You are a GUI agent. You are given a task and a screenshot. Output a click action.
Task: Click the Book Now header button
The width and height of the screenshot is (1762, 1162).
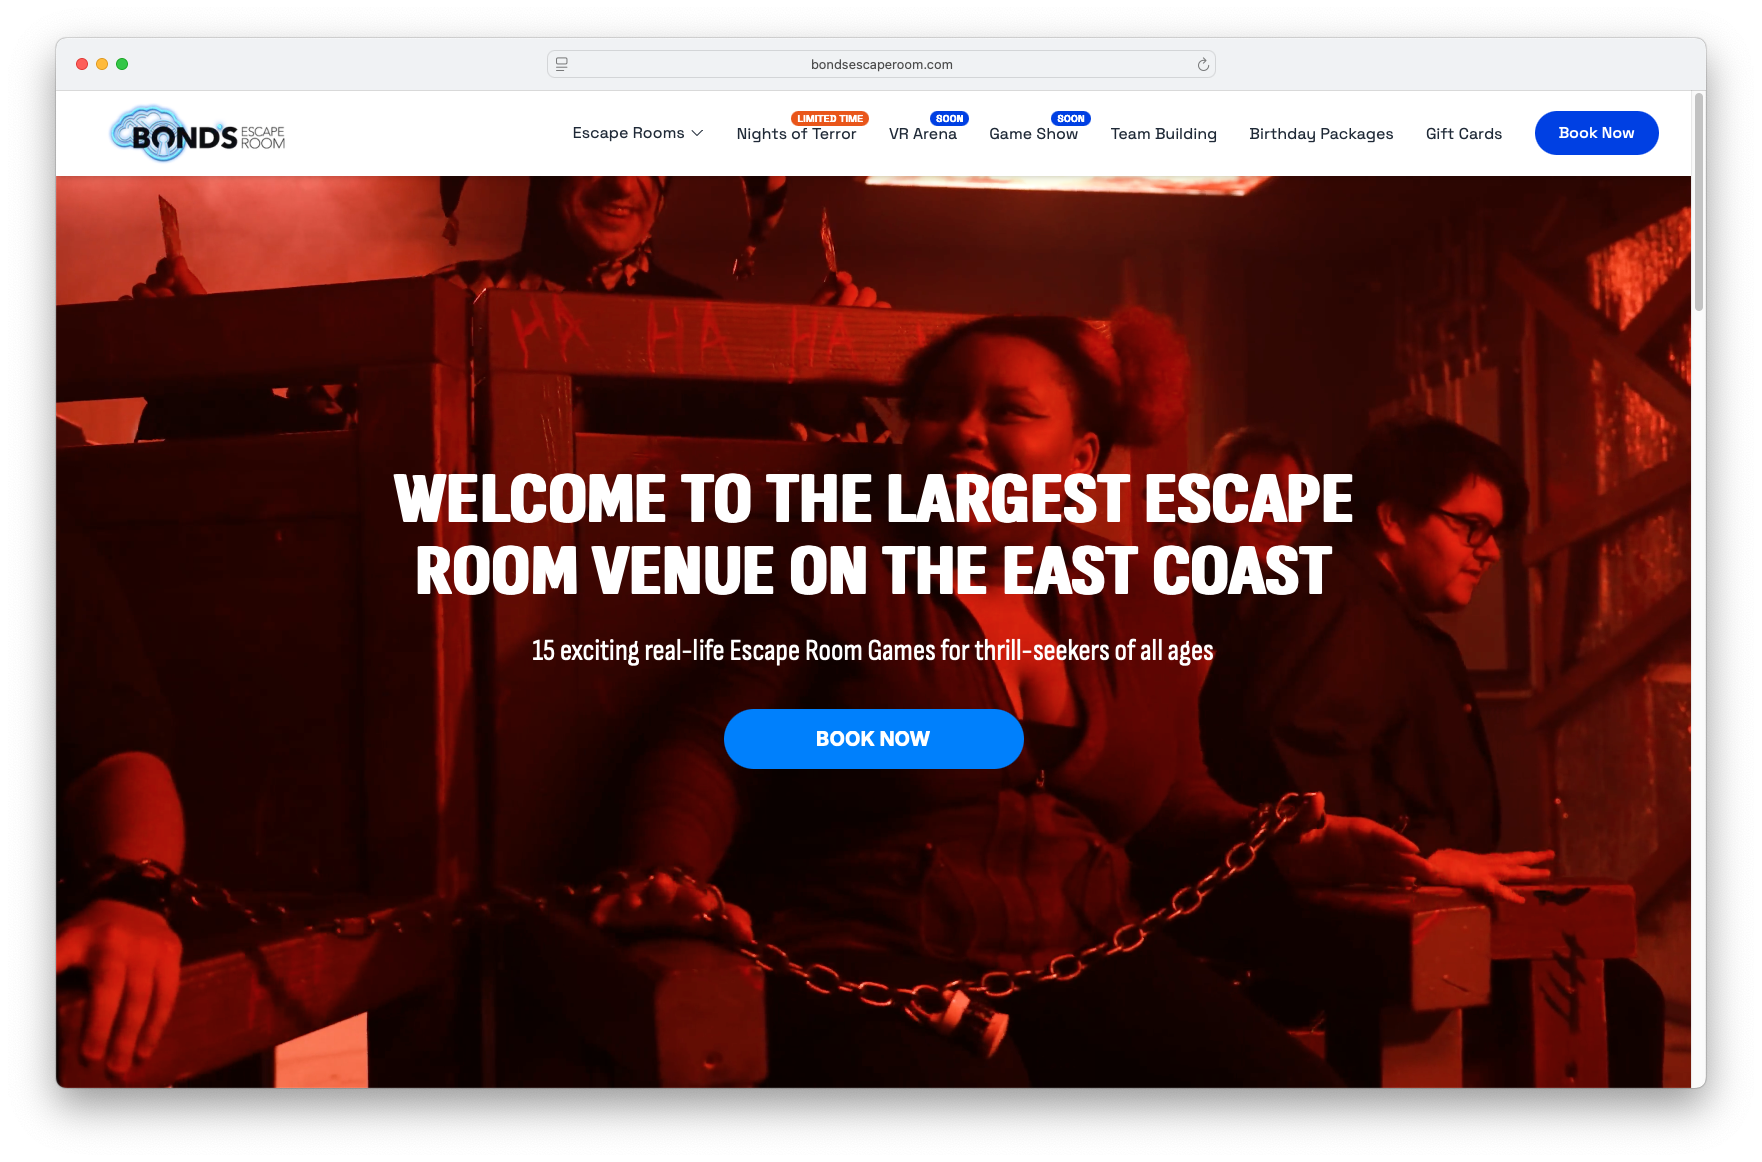1596,133
